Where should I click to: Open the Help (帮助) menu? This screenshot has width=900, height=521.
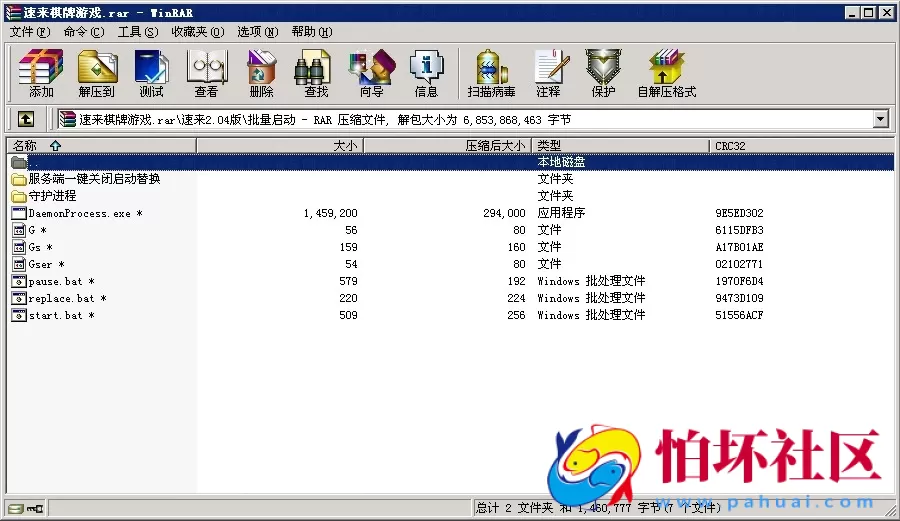click(312, 32)
